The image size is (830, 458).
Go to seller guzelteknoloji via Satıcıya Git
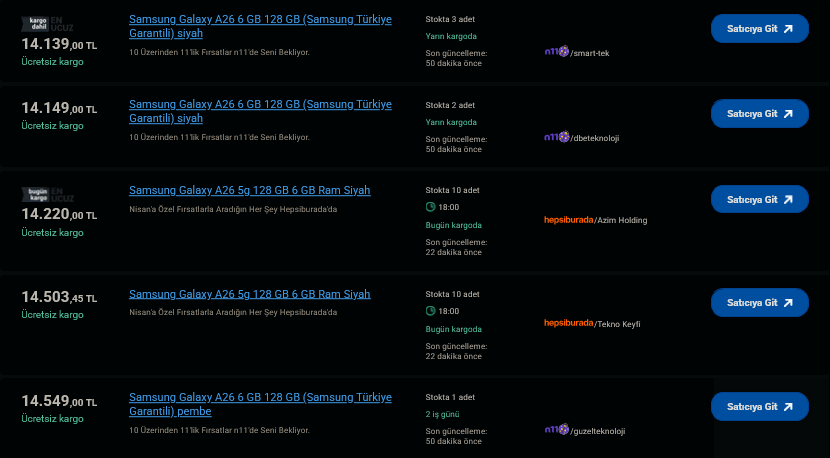tap(760, 407)
